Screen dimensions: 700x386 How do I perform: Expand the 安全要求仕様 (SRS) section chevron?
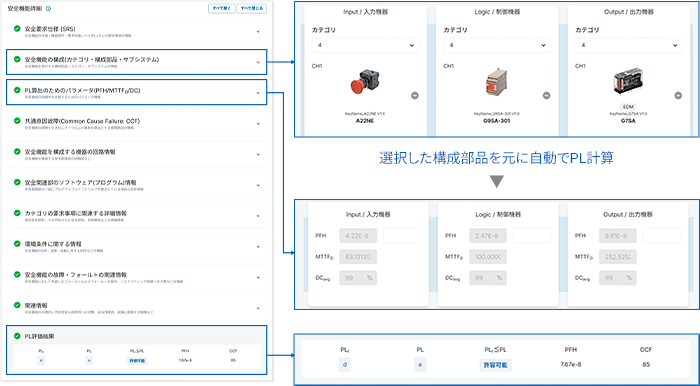(258, 31)
